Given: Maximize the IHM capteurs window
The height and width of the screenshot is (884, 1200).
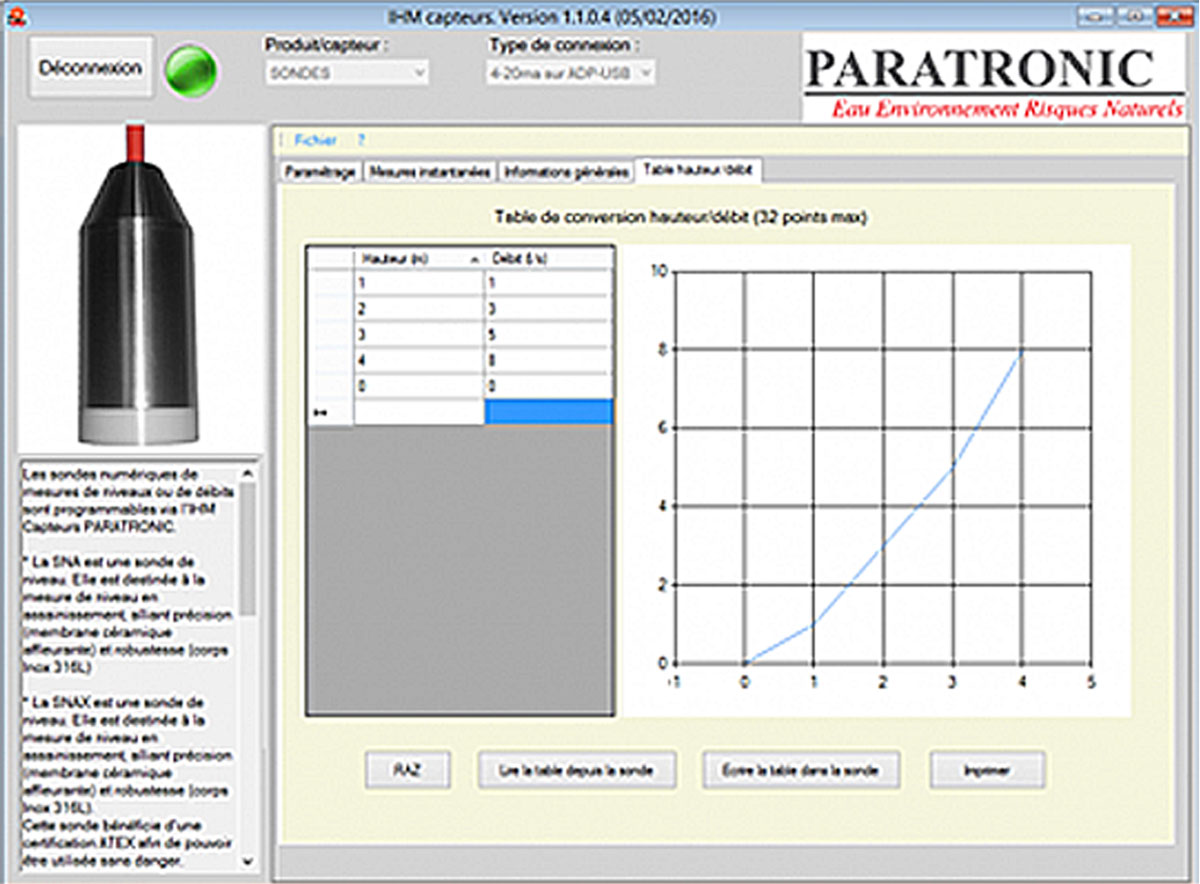Looking at the screenshot, I should coord(1133,15).
